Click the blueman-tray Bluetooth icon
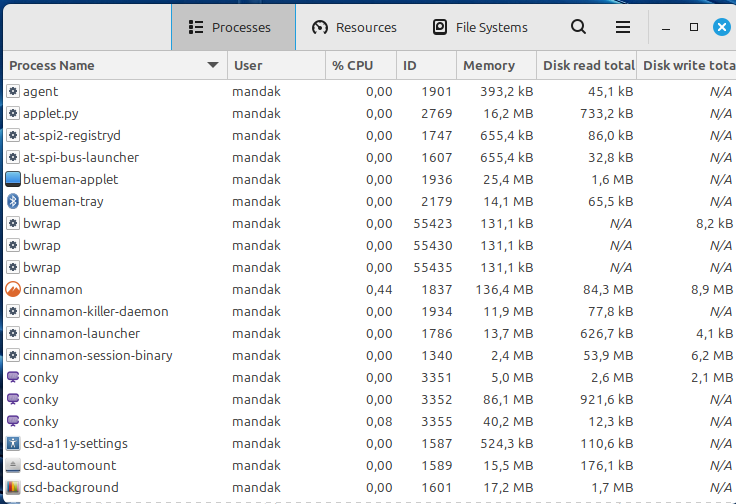The width and height of the screenshot is (736, 504). 13,201
